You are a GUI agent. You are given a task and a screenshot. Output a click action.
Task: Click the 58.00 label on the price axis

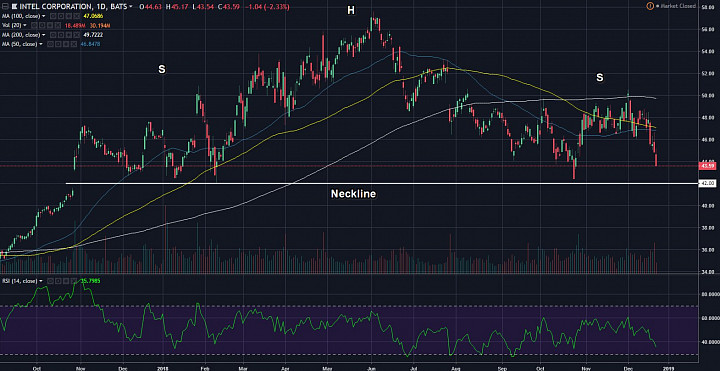click(x=708, y=7)
